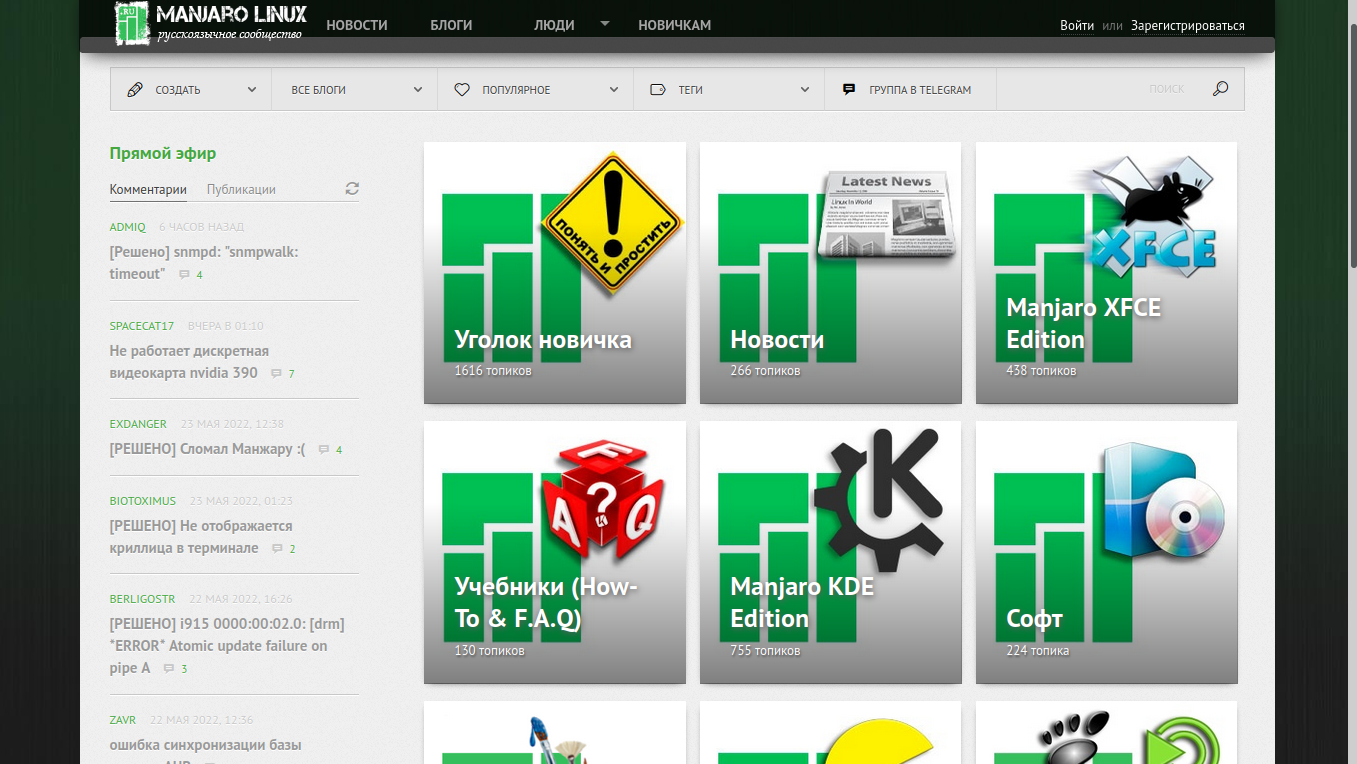Open the Уголок новичка blog tile
The height and width of the screenshot is (764, 1357).
[x=555, y=273]
